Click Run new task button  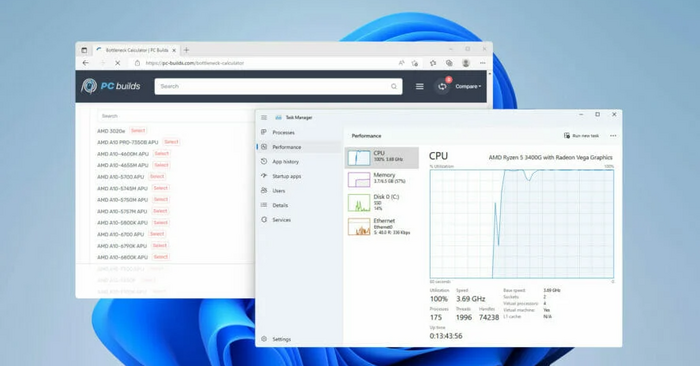[581, 136]
